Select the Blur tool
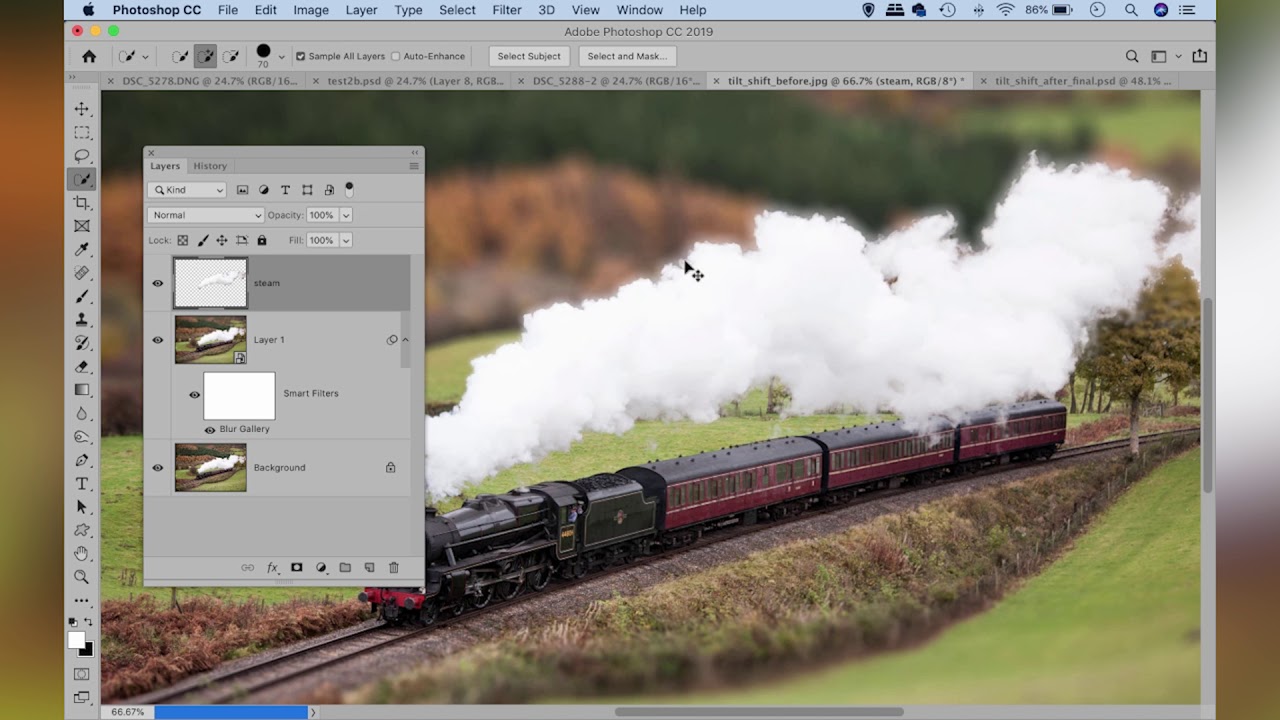The image size is (1280, 720). (82, 414)
